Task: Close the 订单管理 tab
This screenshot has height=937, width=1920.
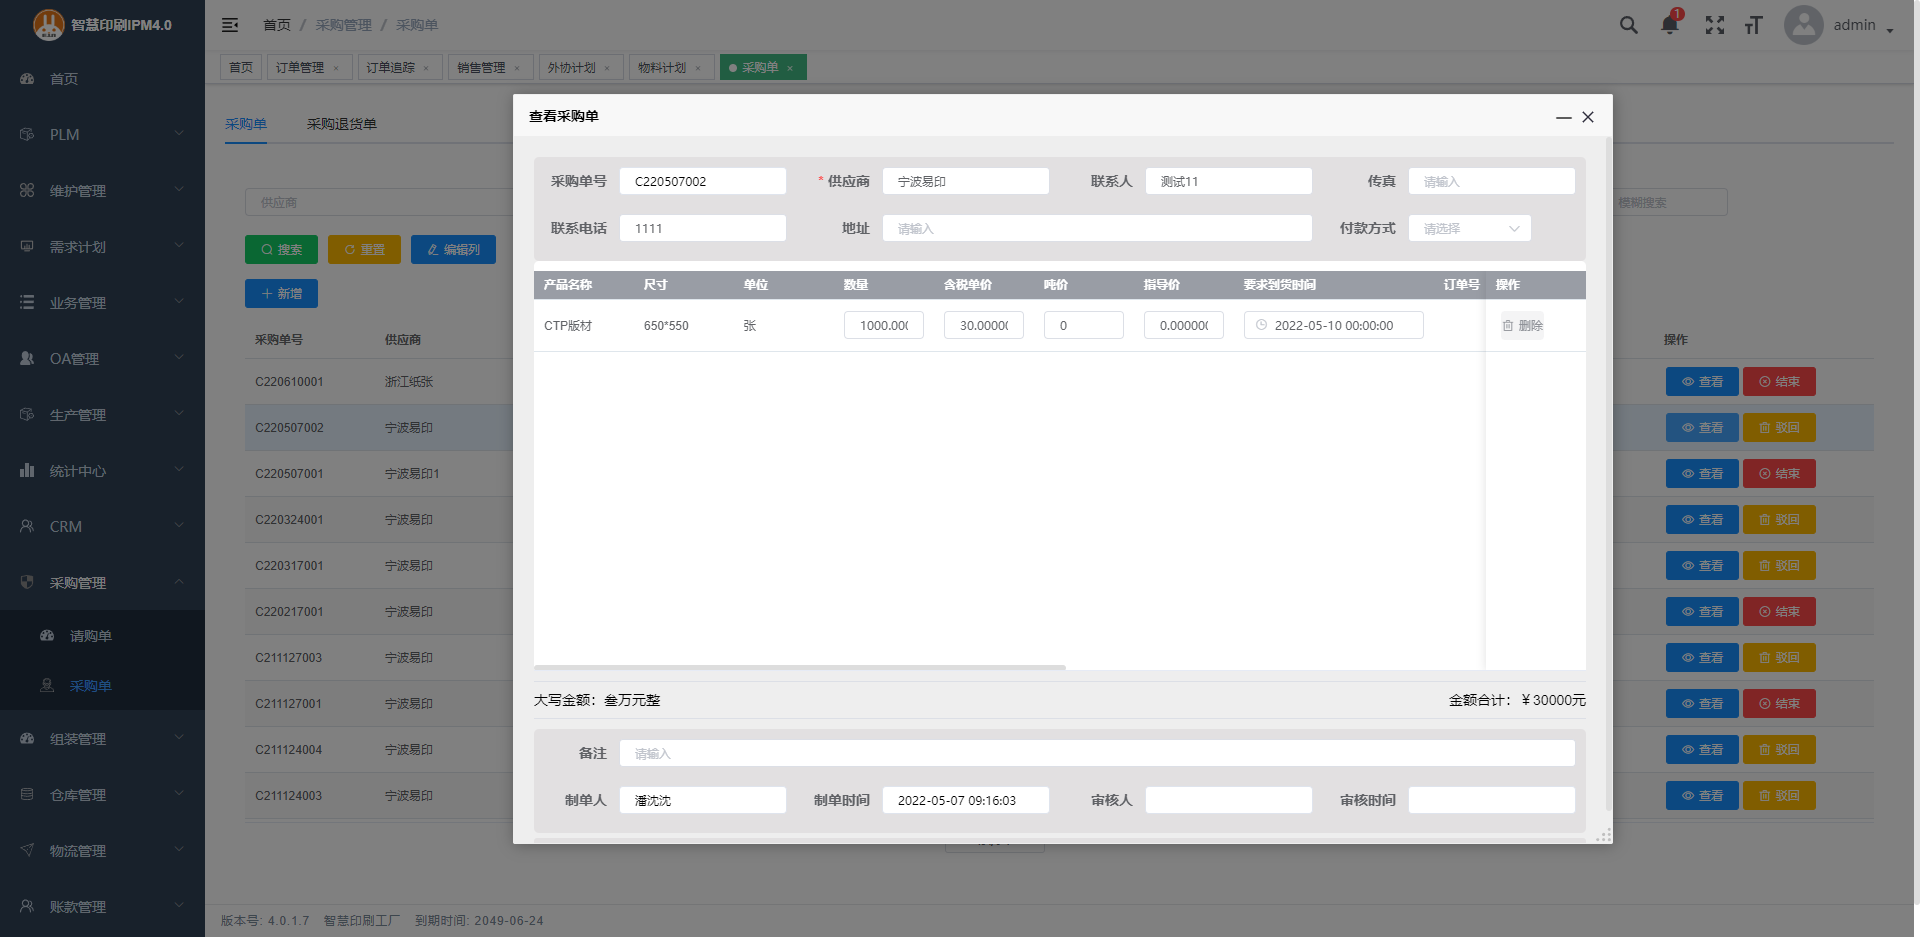Action: click(336, 68)
